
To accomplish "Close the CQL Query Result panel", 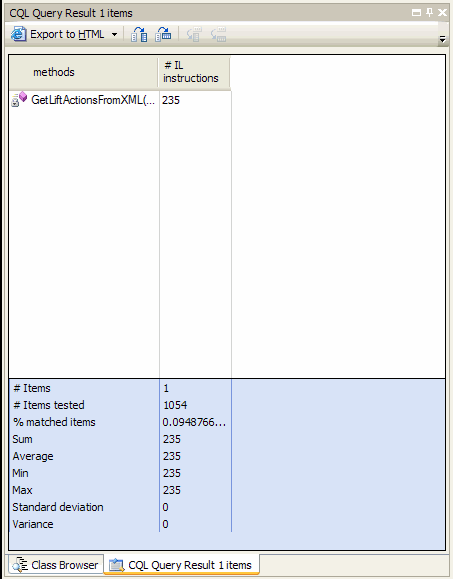I will (442, 13).
